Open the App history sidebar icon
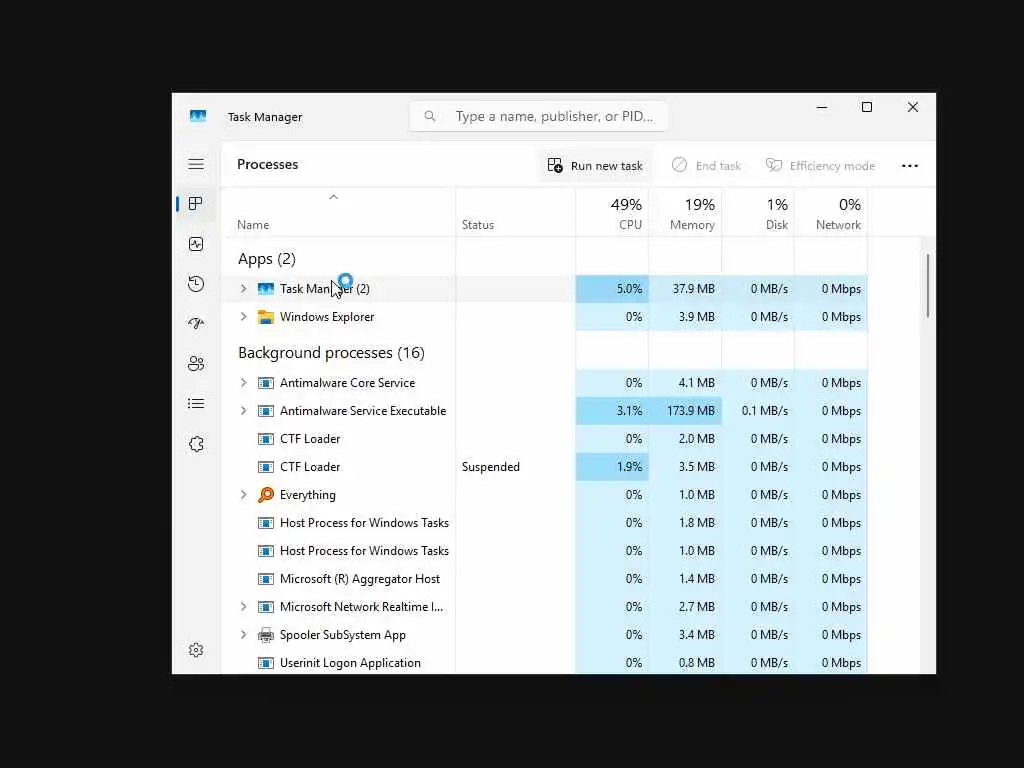The height and width of the screenshot is (768, 1024). 196,284
